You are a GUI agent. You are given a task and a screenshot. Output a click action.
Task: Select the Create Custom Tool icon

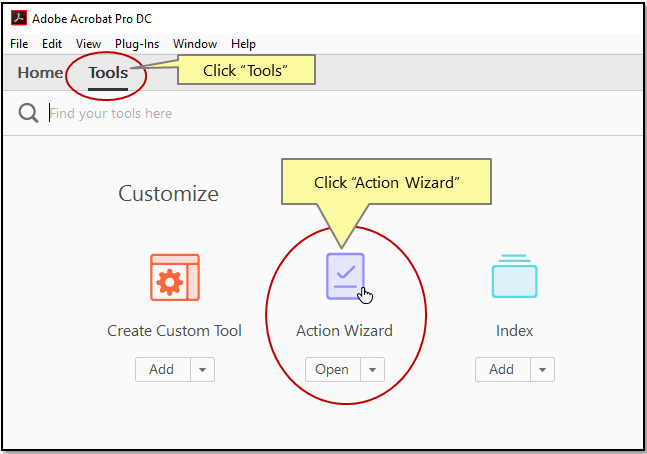click(x=174, y=277)
